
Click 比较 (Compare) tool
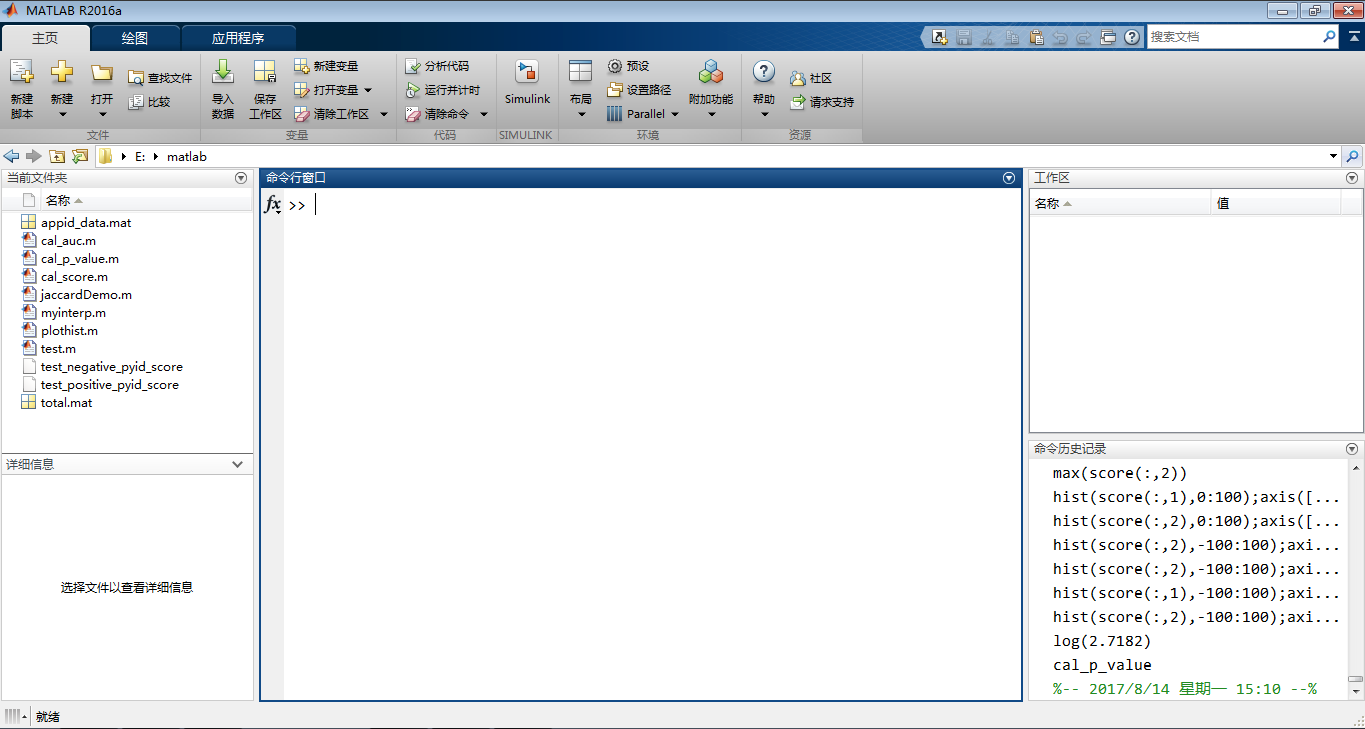[149, 102]
